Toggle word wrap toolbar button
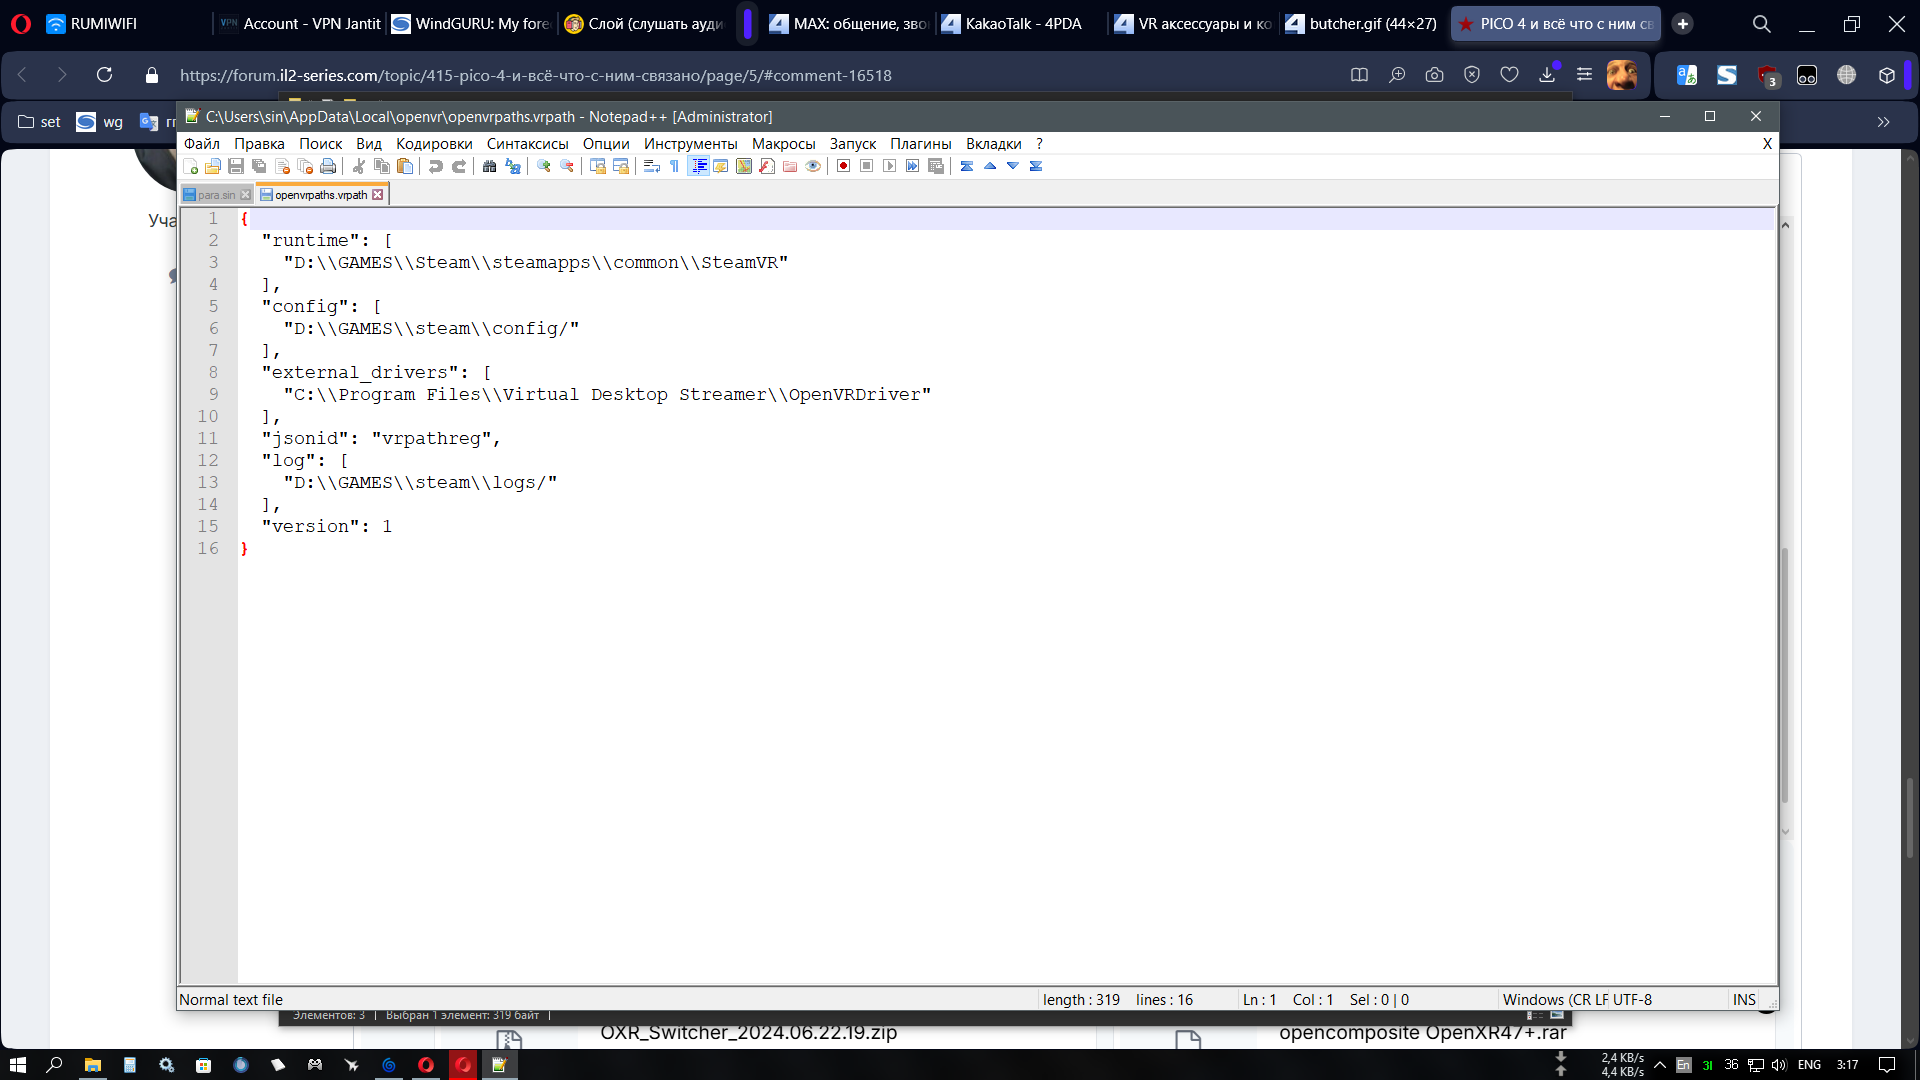The image size is (1920, 1080). [651, 166]
